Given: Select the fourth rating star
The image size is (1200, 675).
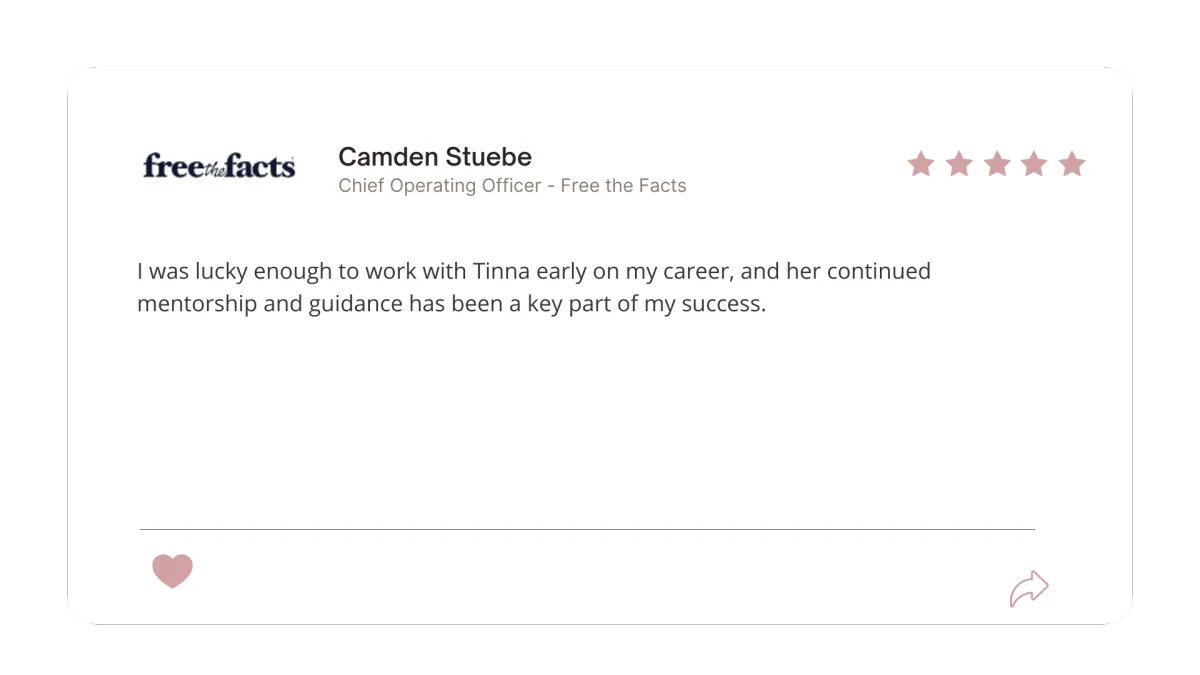Looking at the screenshot, I should [x=1034, y=164].
